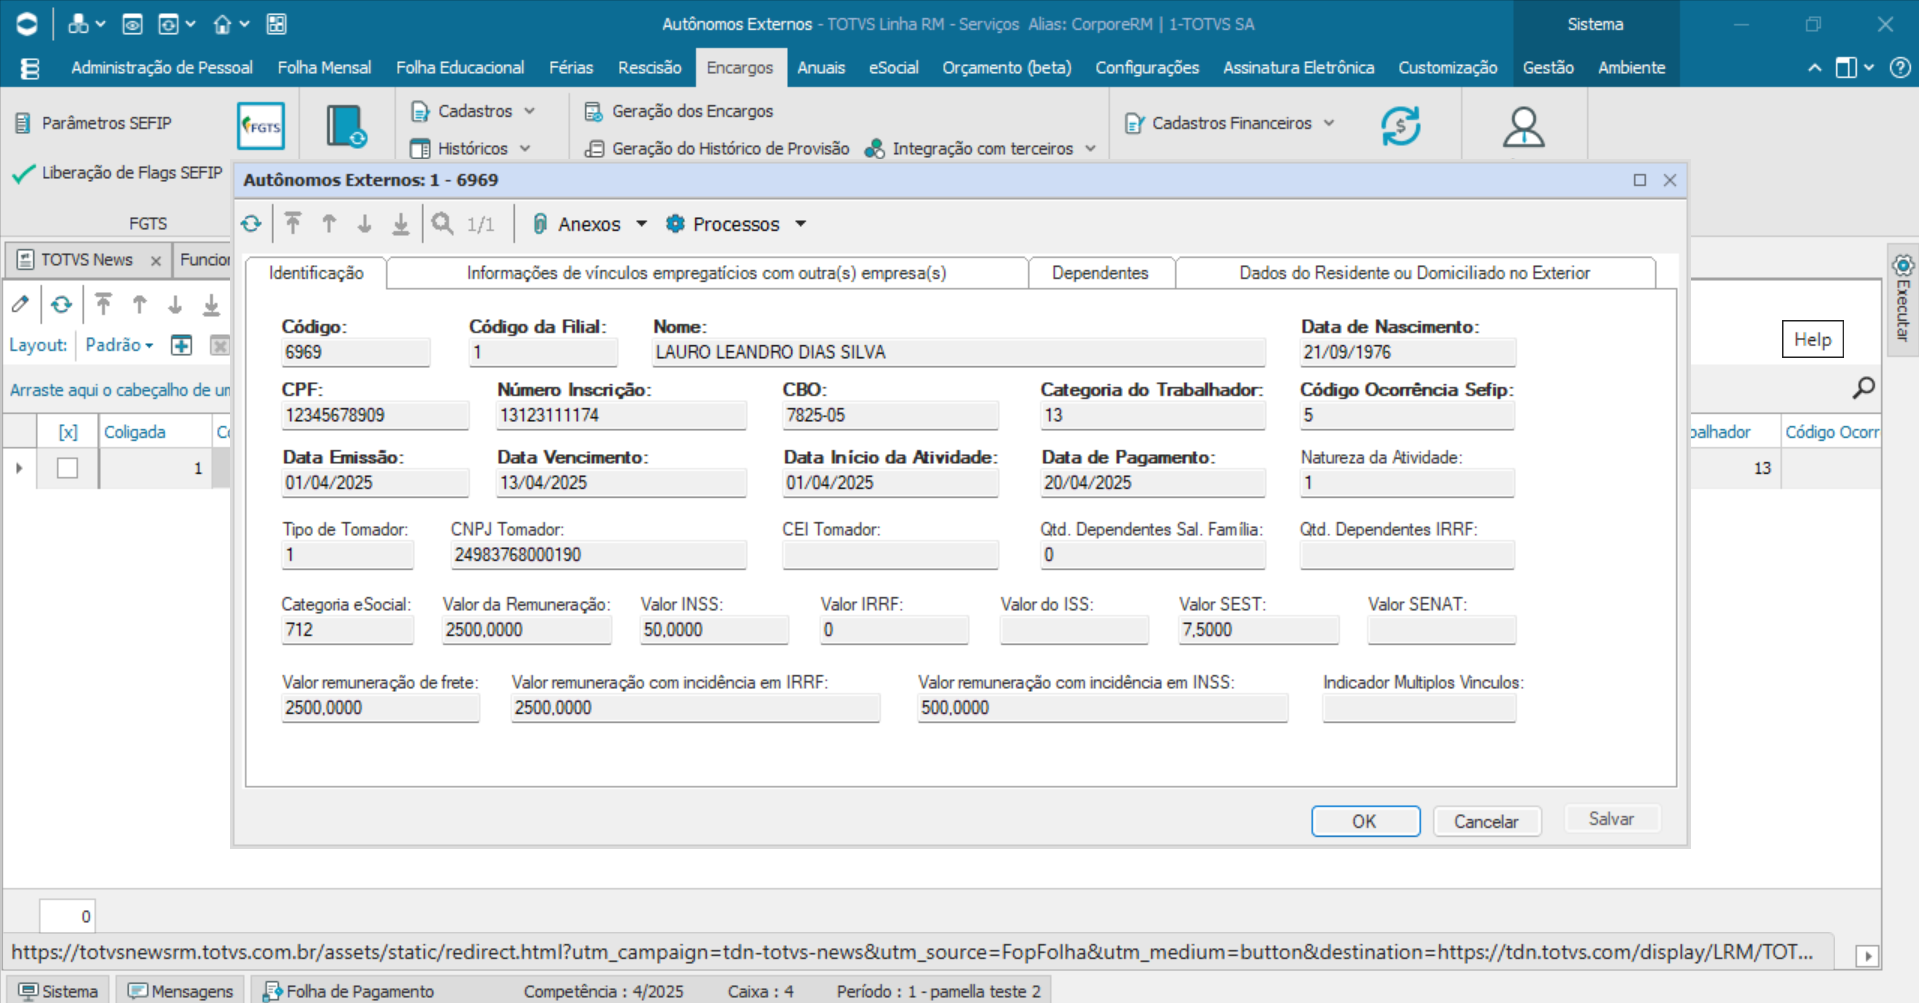1919x1003 pixels.
Task: Go to first record in dialog toolbar
Action: pos(293,224)
